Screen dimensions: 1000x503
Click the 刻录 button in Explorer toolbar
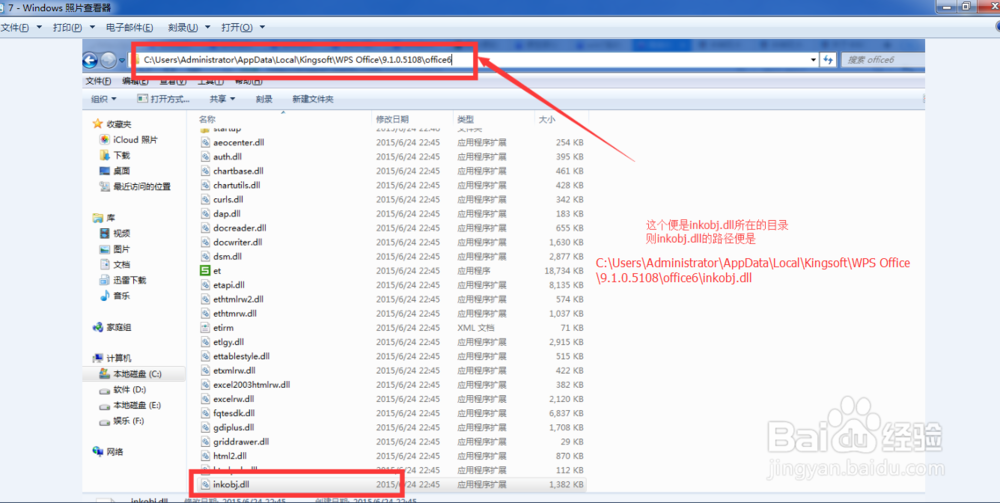[x=264, y=99]
